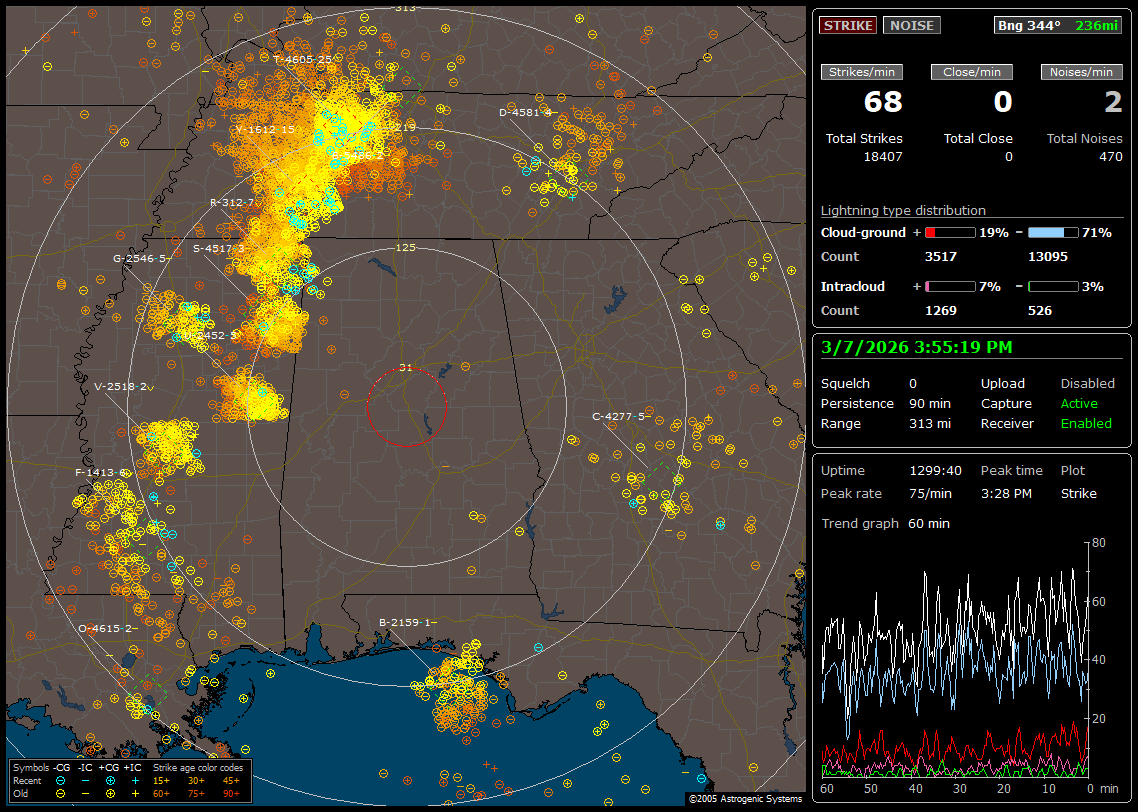This screenshot has height=812, width=1138.
Task: Click the recent negative CG symbol in the legend
Action: [x=62, y=779]
